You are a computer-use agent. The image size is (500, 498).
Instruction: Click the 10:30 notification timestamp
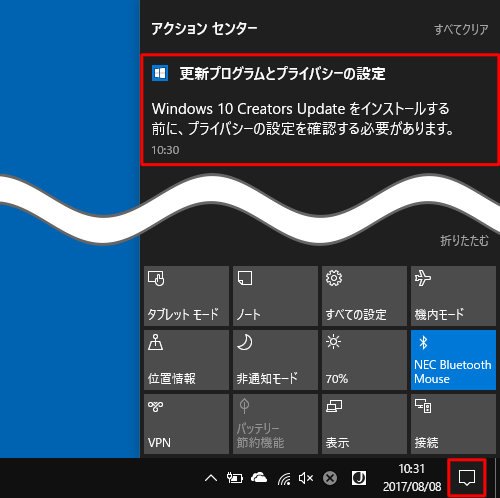point(165,150)
